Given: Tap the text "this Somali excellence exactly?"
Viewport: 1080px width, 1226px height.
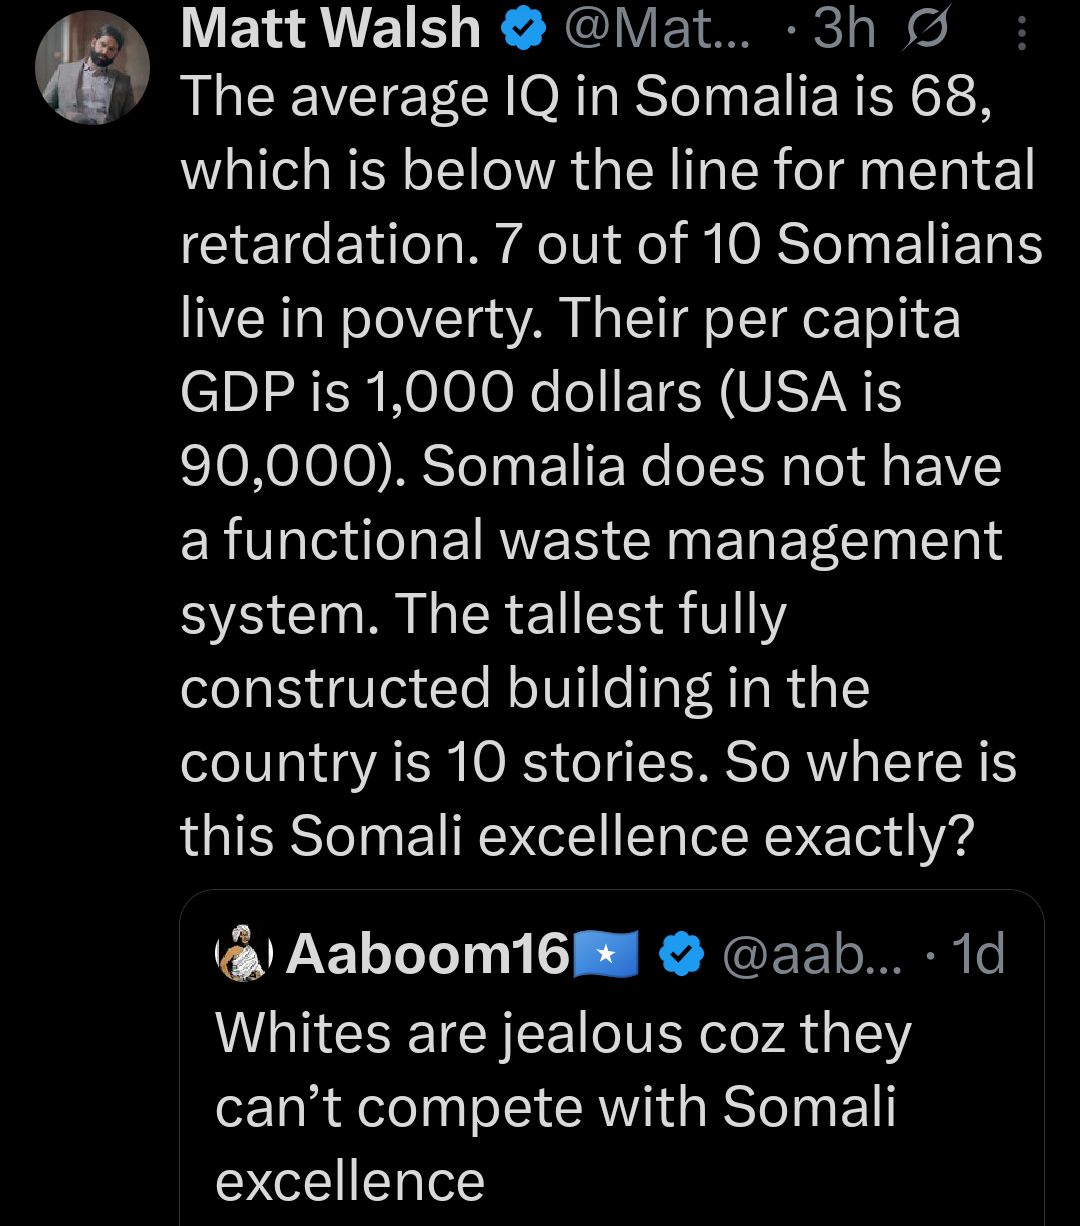Looking at the screenshot, I should (577, 836).
